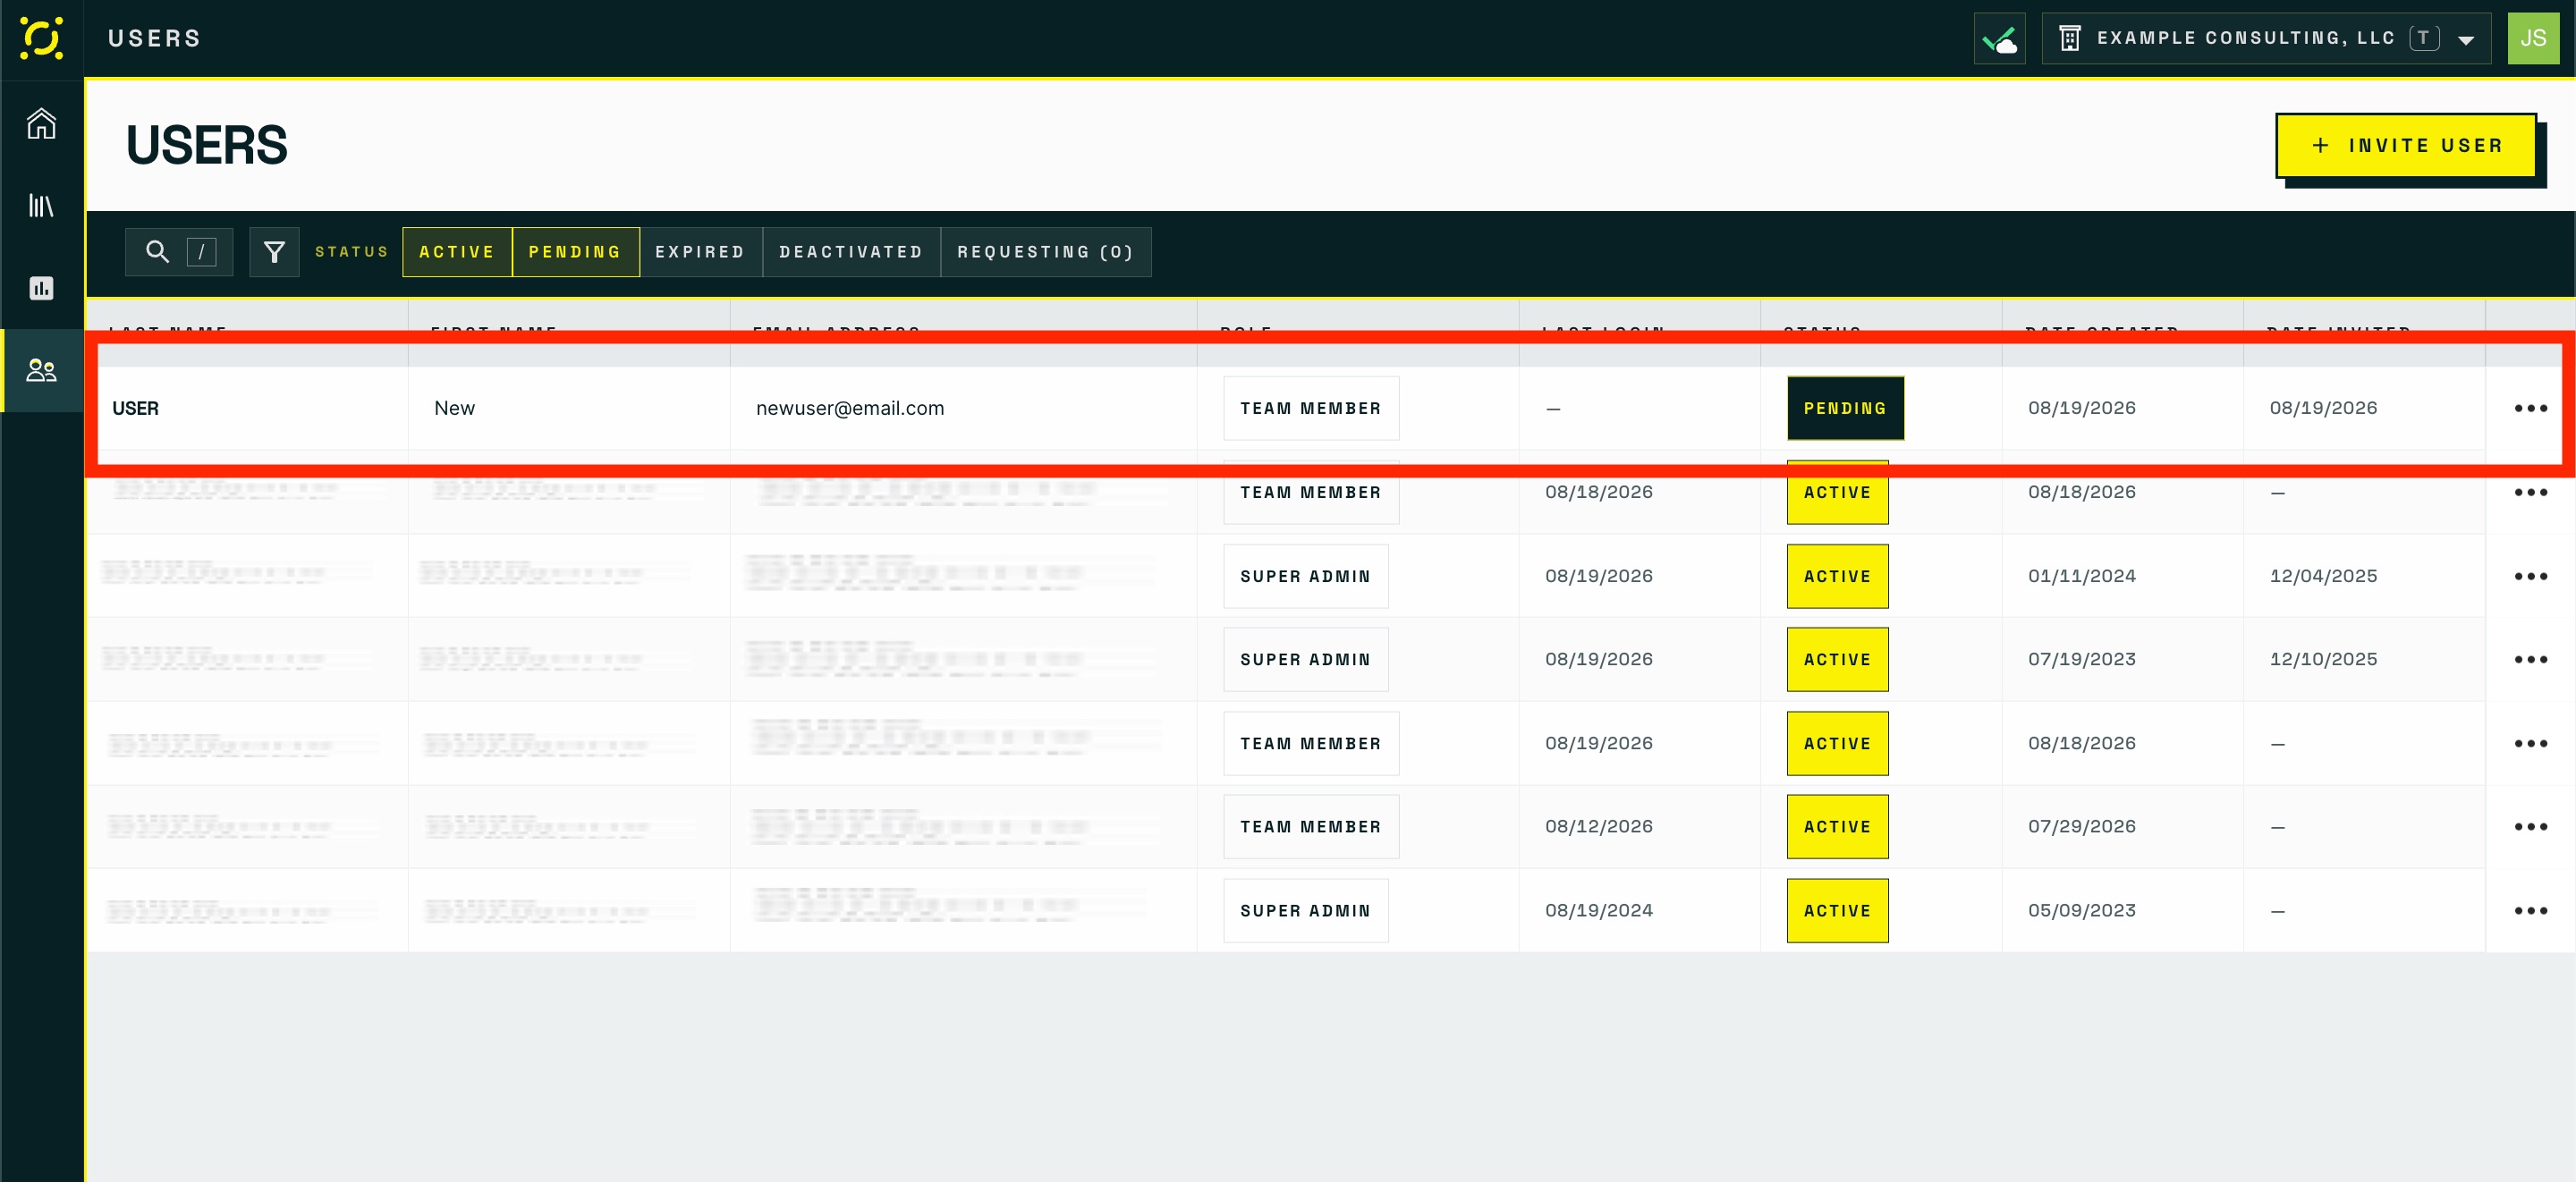Open the Home icon in sidebar

point(41,123)
